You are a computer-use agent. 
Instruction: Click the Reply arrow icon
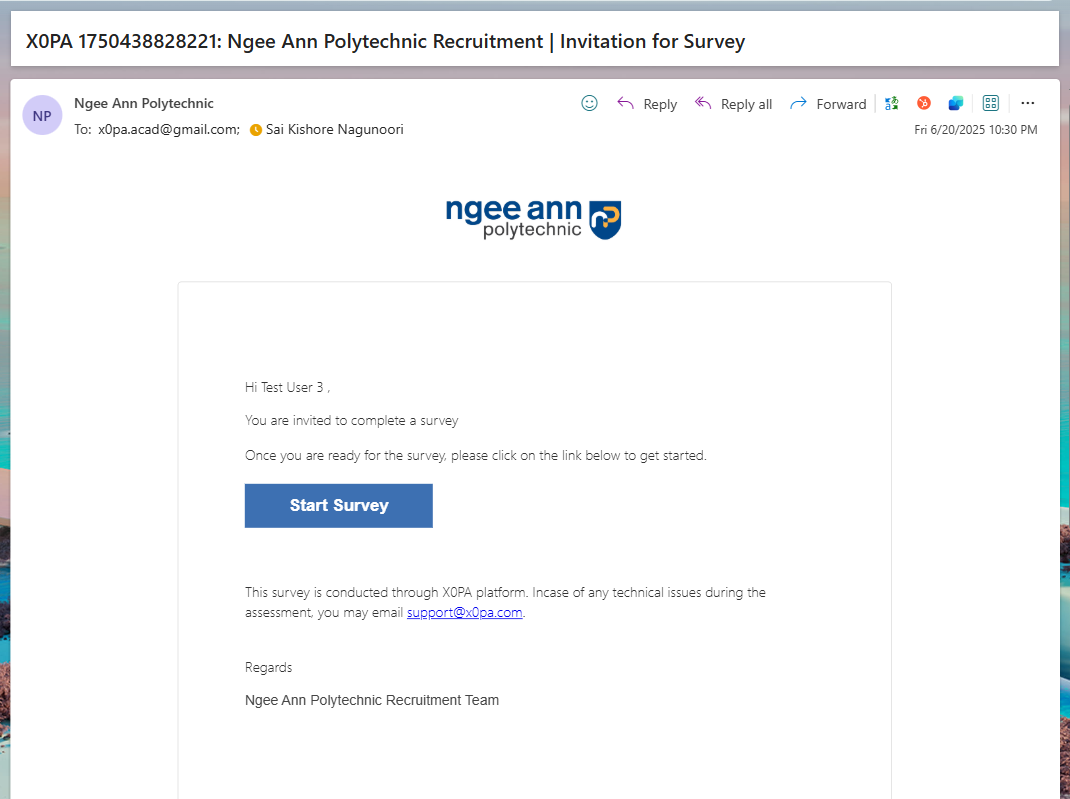626,103
